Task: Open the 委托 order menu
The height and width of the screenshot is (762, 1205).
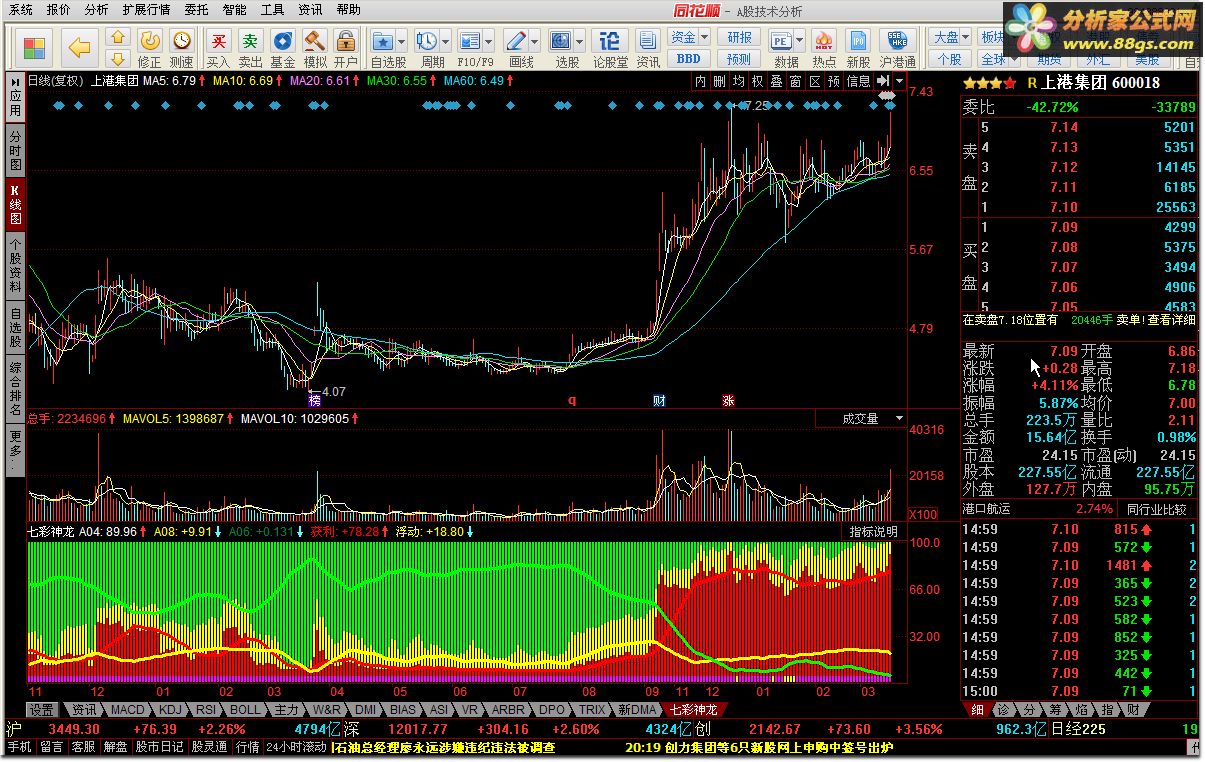Action: coord(197,10)
